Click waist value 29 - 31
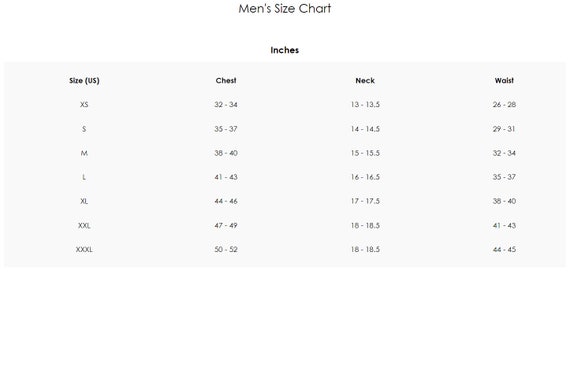 click(x=504, y=129)
